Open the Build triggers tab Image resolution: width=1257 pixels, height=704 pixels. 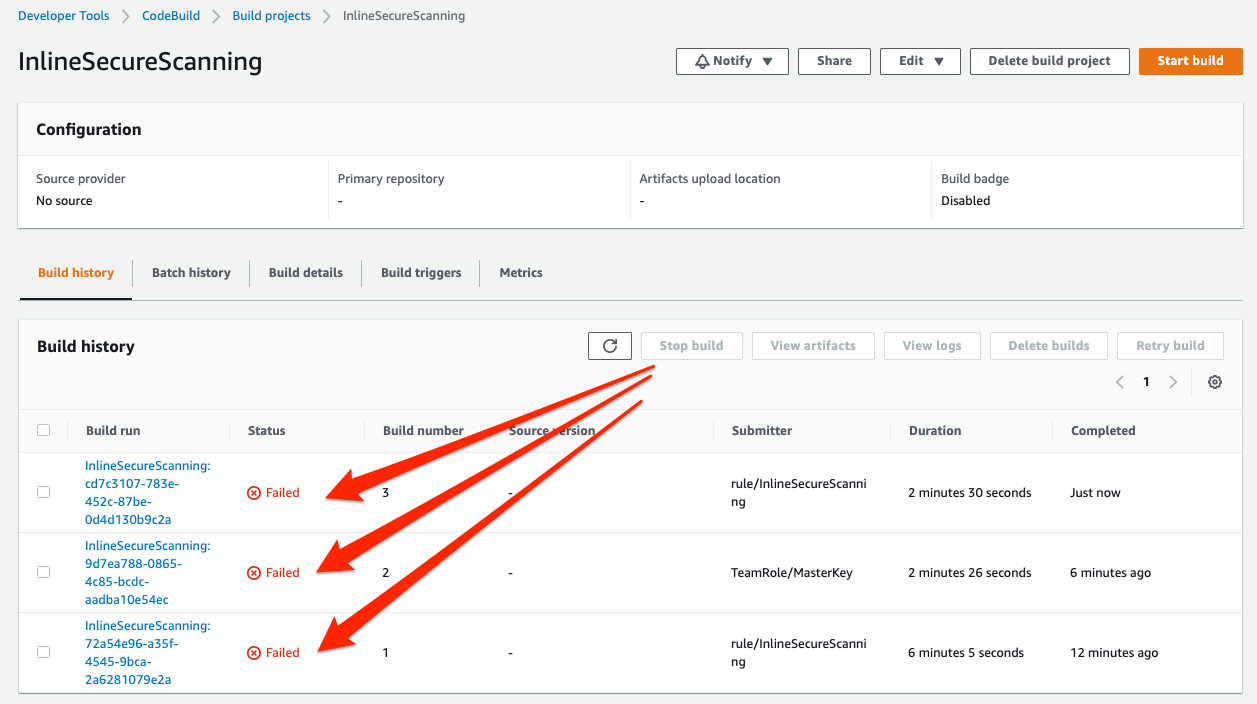[421, 272]
